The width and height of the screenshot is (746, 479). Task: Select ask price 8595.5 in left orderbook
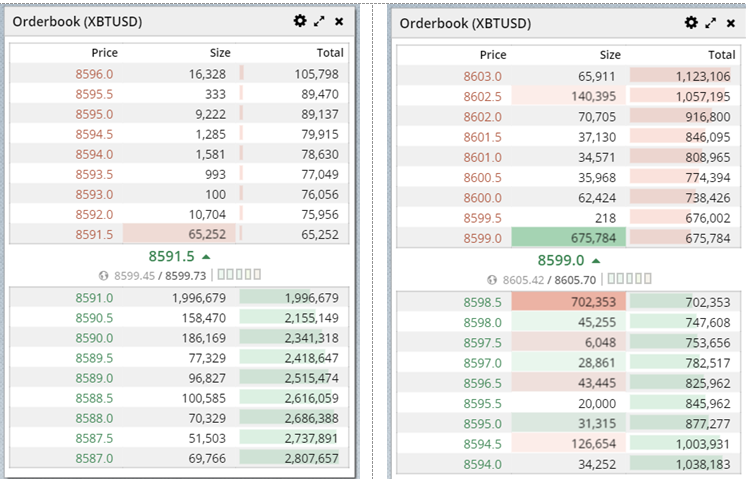click(x=94, y=94)
